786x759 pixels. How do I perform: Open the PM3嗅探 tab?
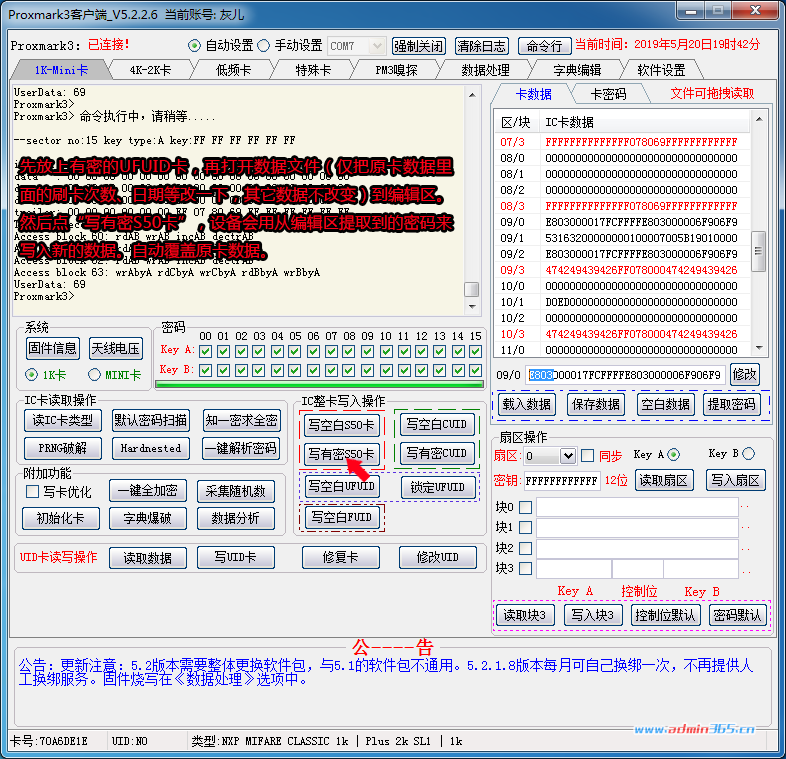point(396,70)
